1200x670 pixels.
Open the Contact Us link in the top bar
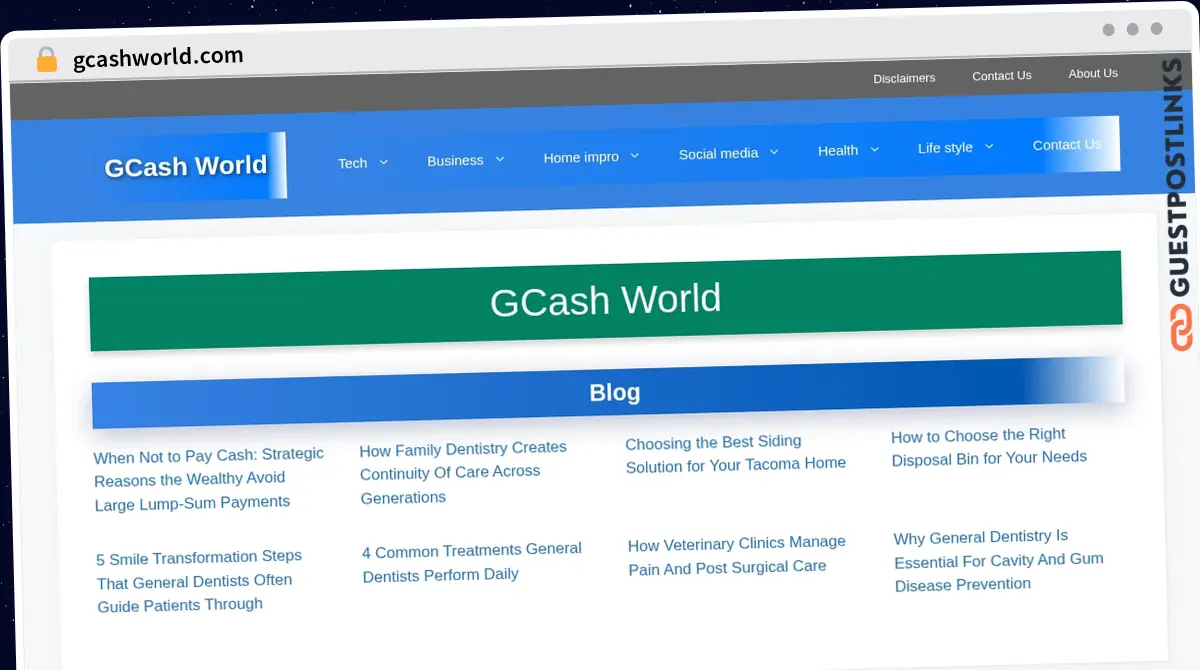(1001, 75)
